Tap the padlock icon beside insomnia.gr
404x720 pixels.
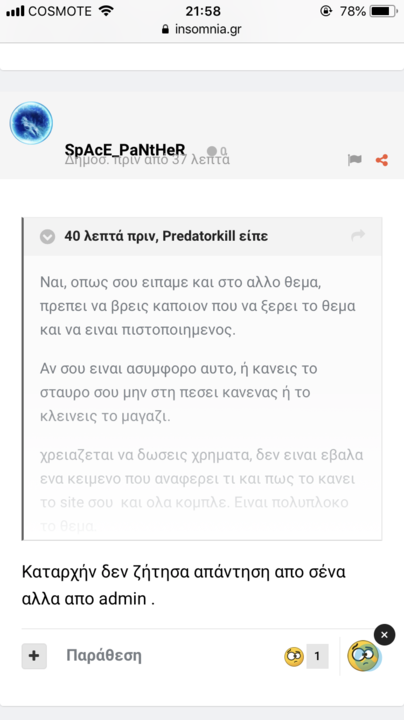165,29
